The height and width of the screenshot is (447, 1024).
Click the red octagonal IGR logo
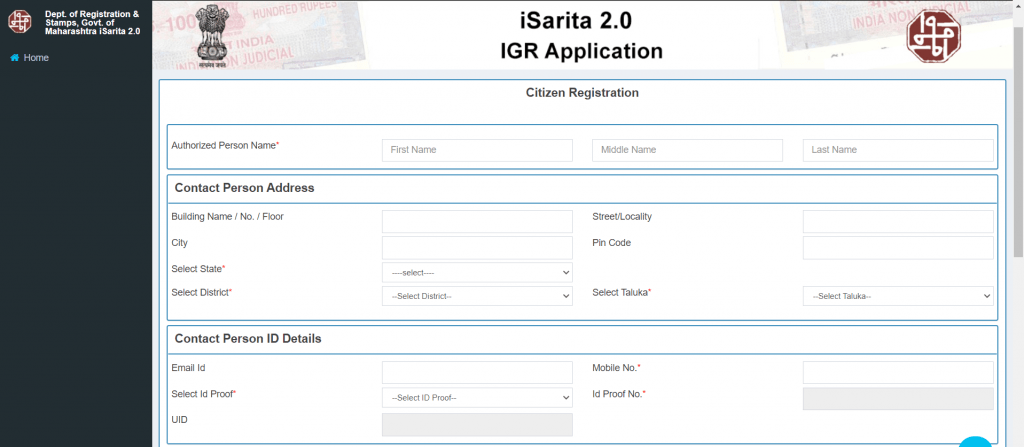[932, 34]
